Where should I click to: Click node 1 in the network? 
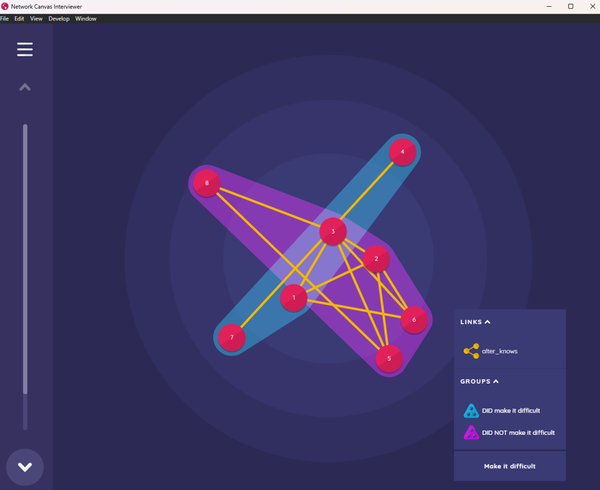click(294, 297)
